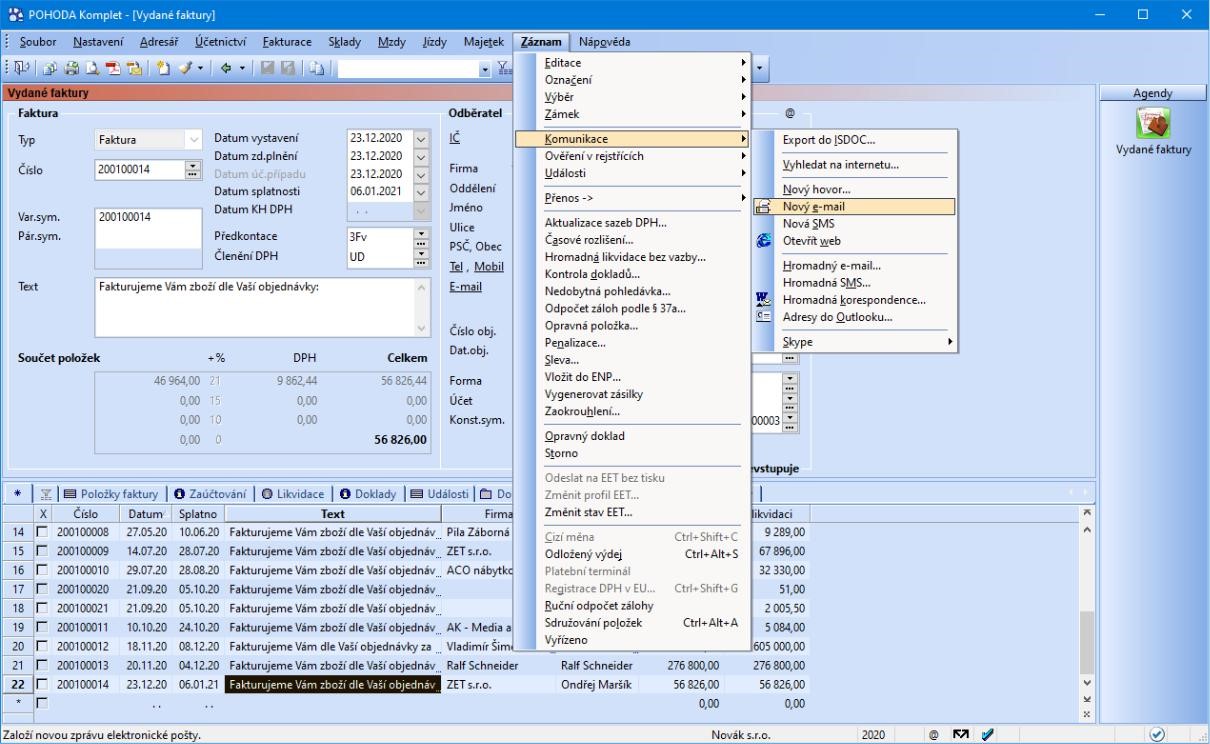Click the Outlook card icon by Adresy do Outlooku
Image resolution: width=1210 pixels, height=744 pixels.
click(763, 317)
